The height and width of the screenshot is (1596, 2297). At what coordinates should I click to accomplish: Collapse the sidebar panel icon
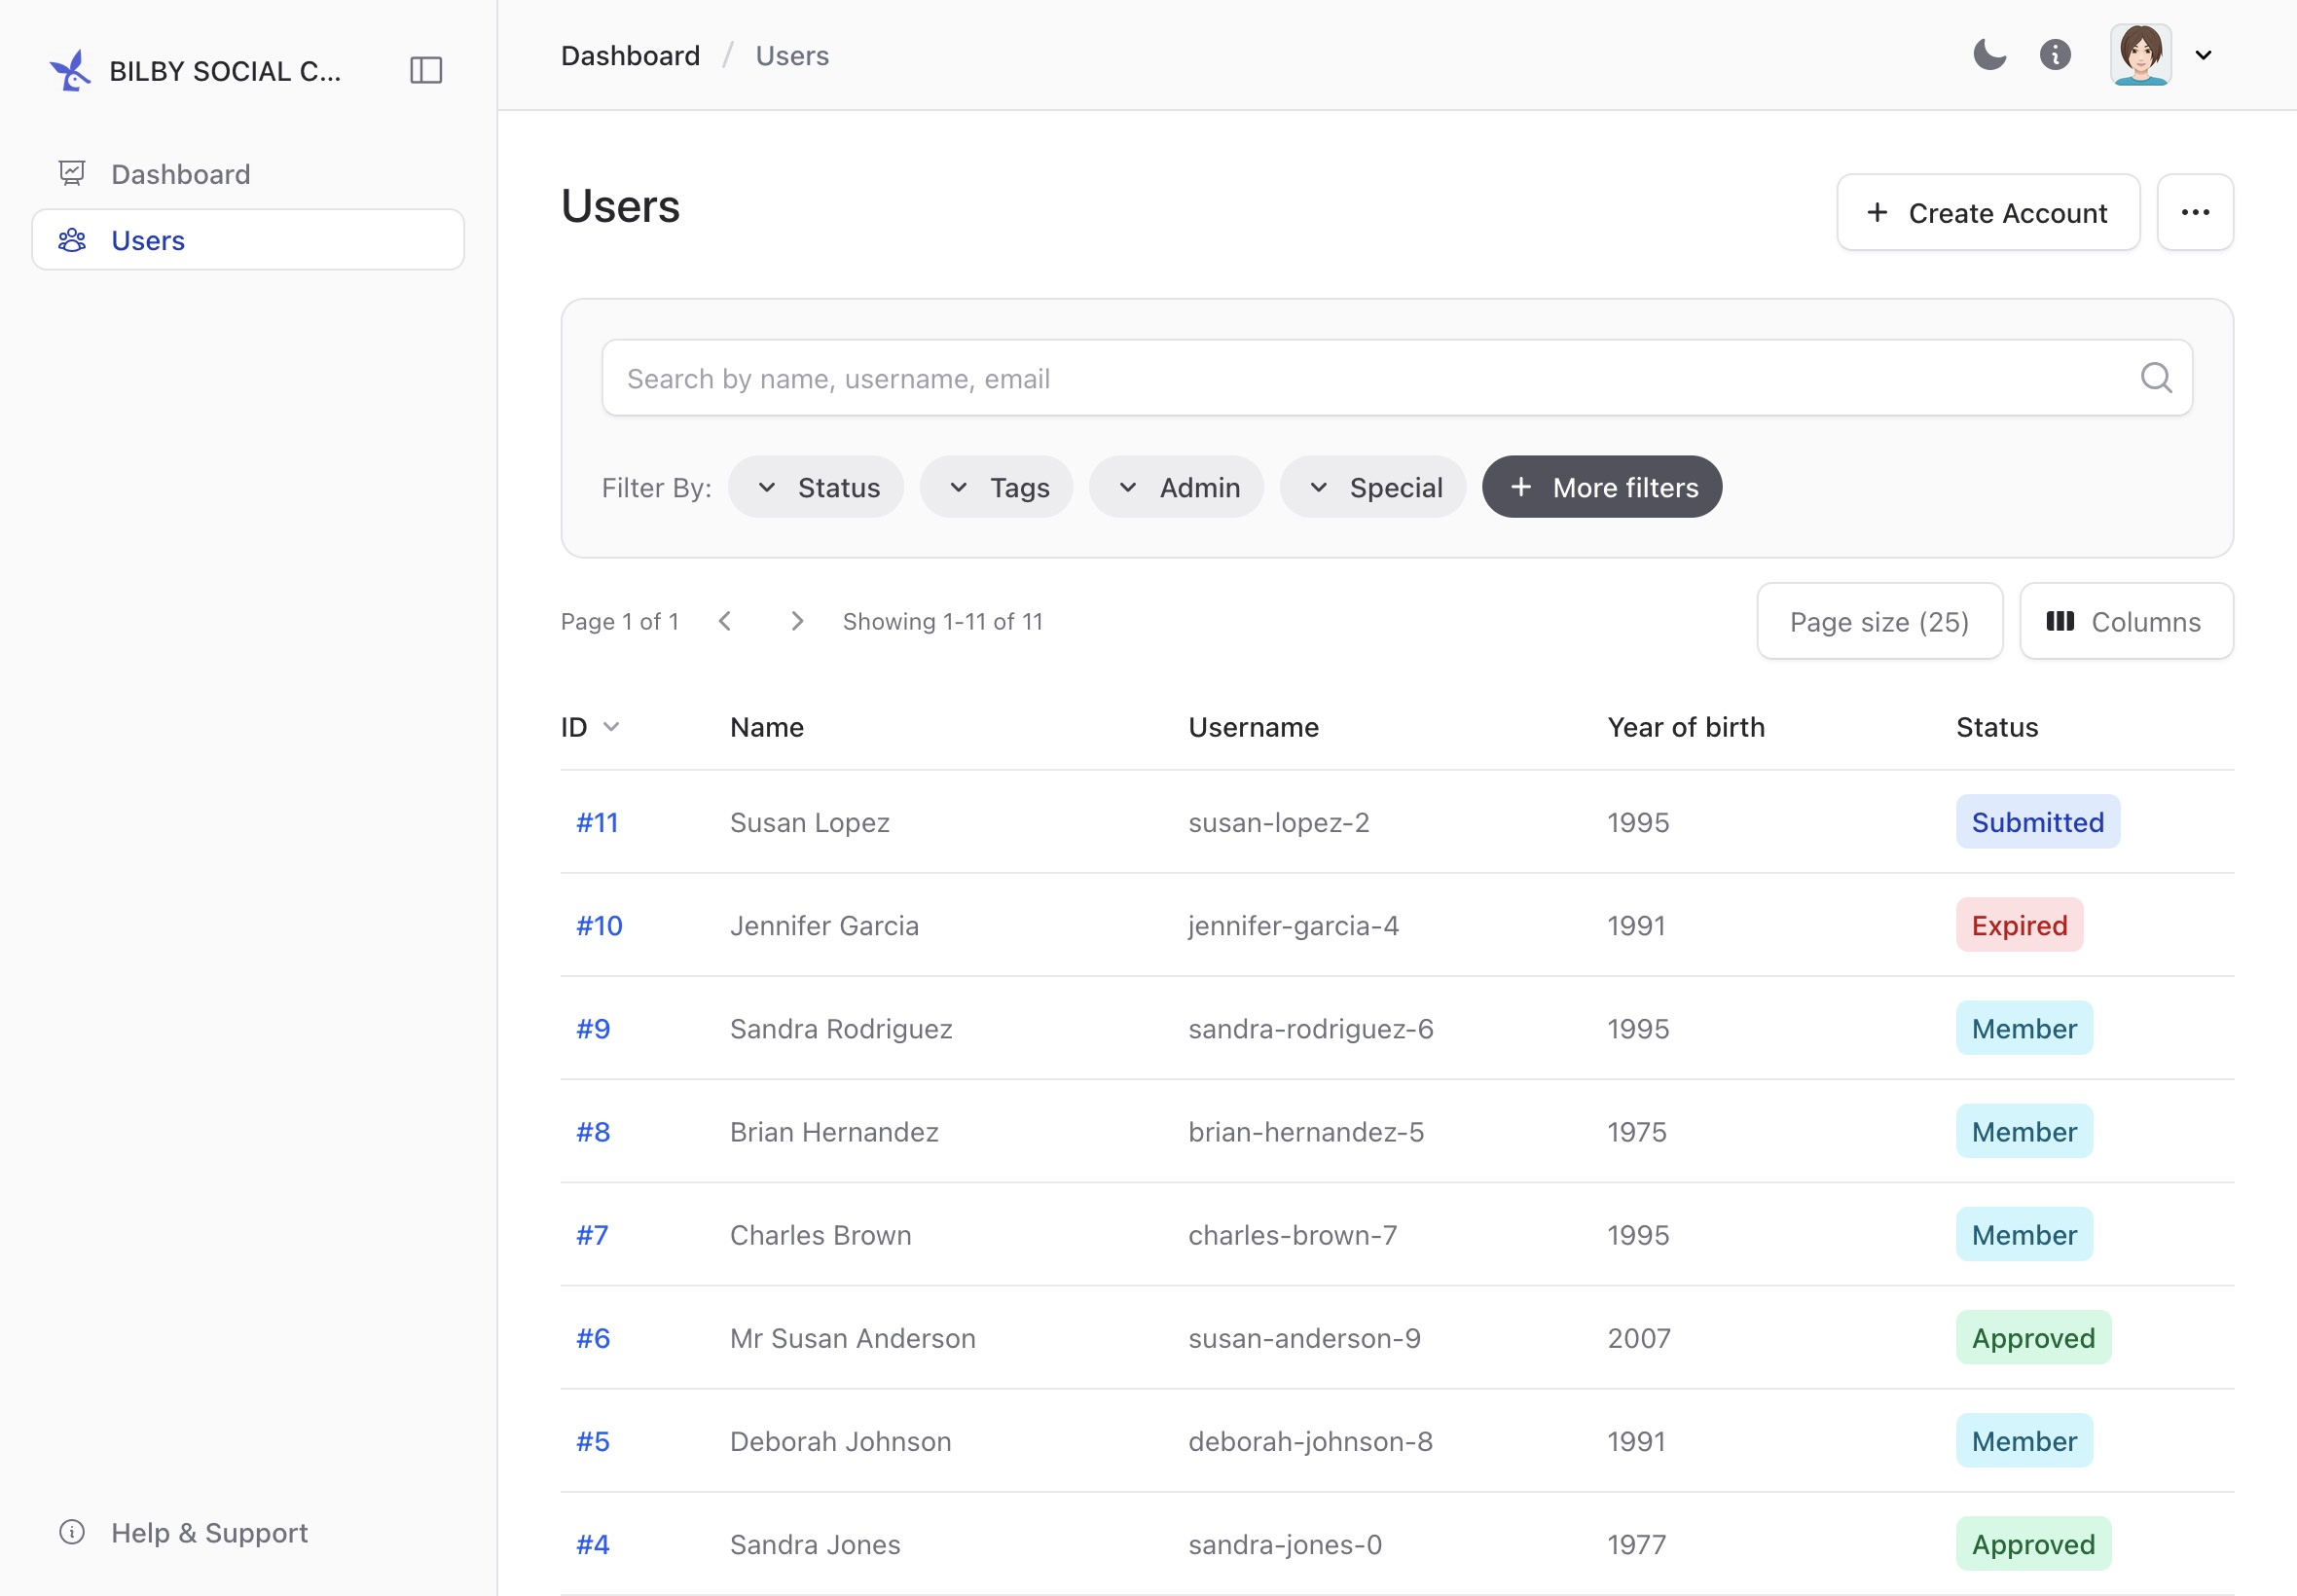point(426,70)
